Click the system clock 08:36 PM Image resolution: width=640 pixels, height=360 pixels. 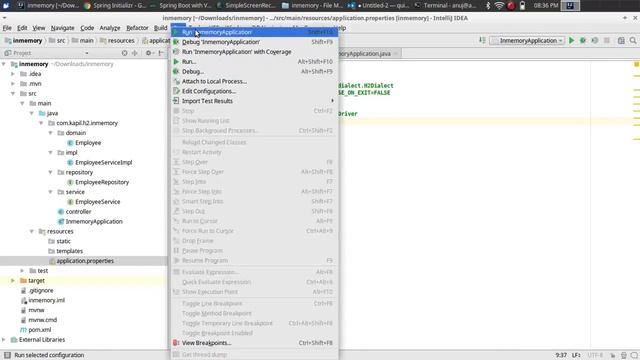pyautogui.click(x=546, y=5)
